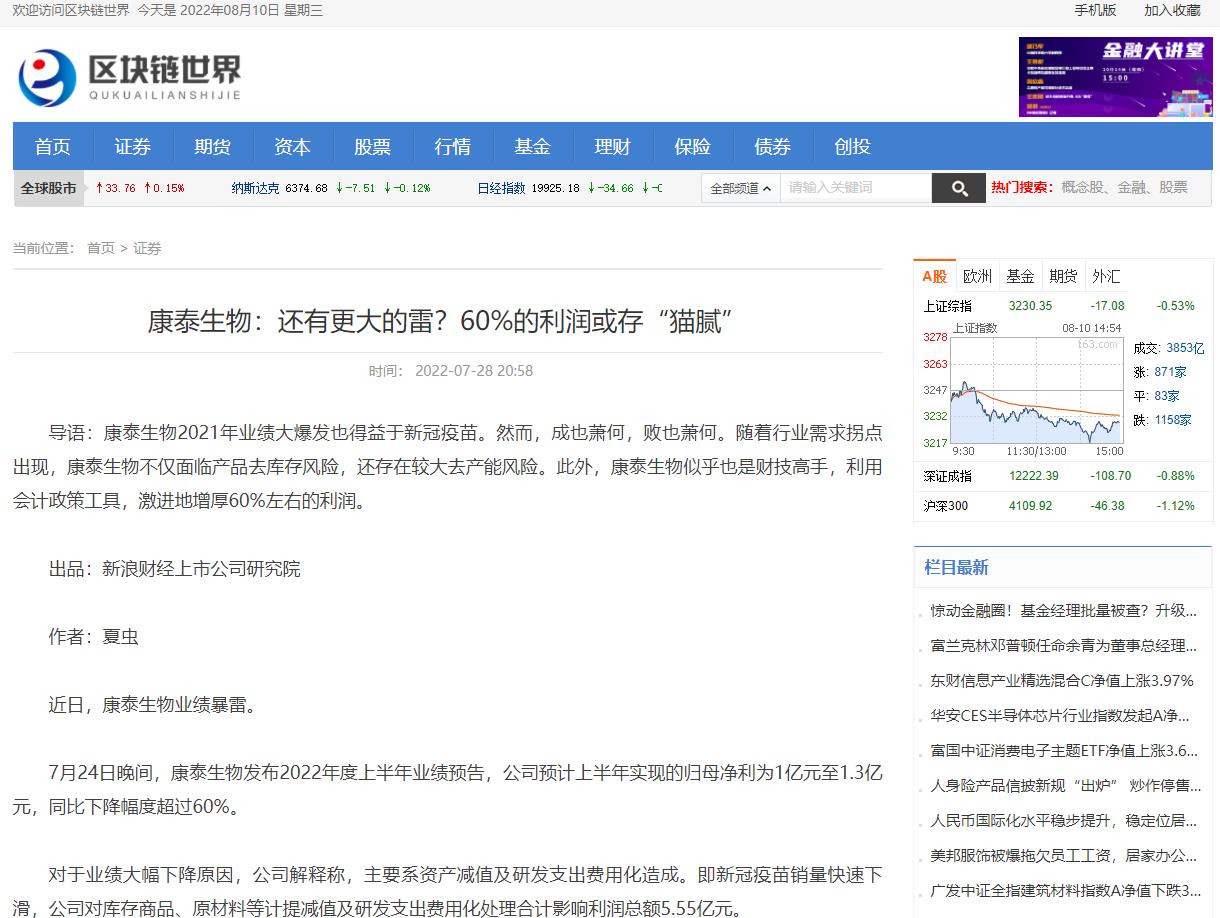Open the 首页 navigation tab

point(53,147)
